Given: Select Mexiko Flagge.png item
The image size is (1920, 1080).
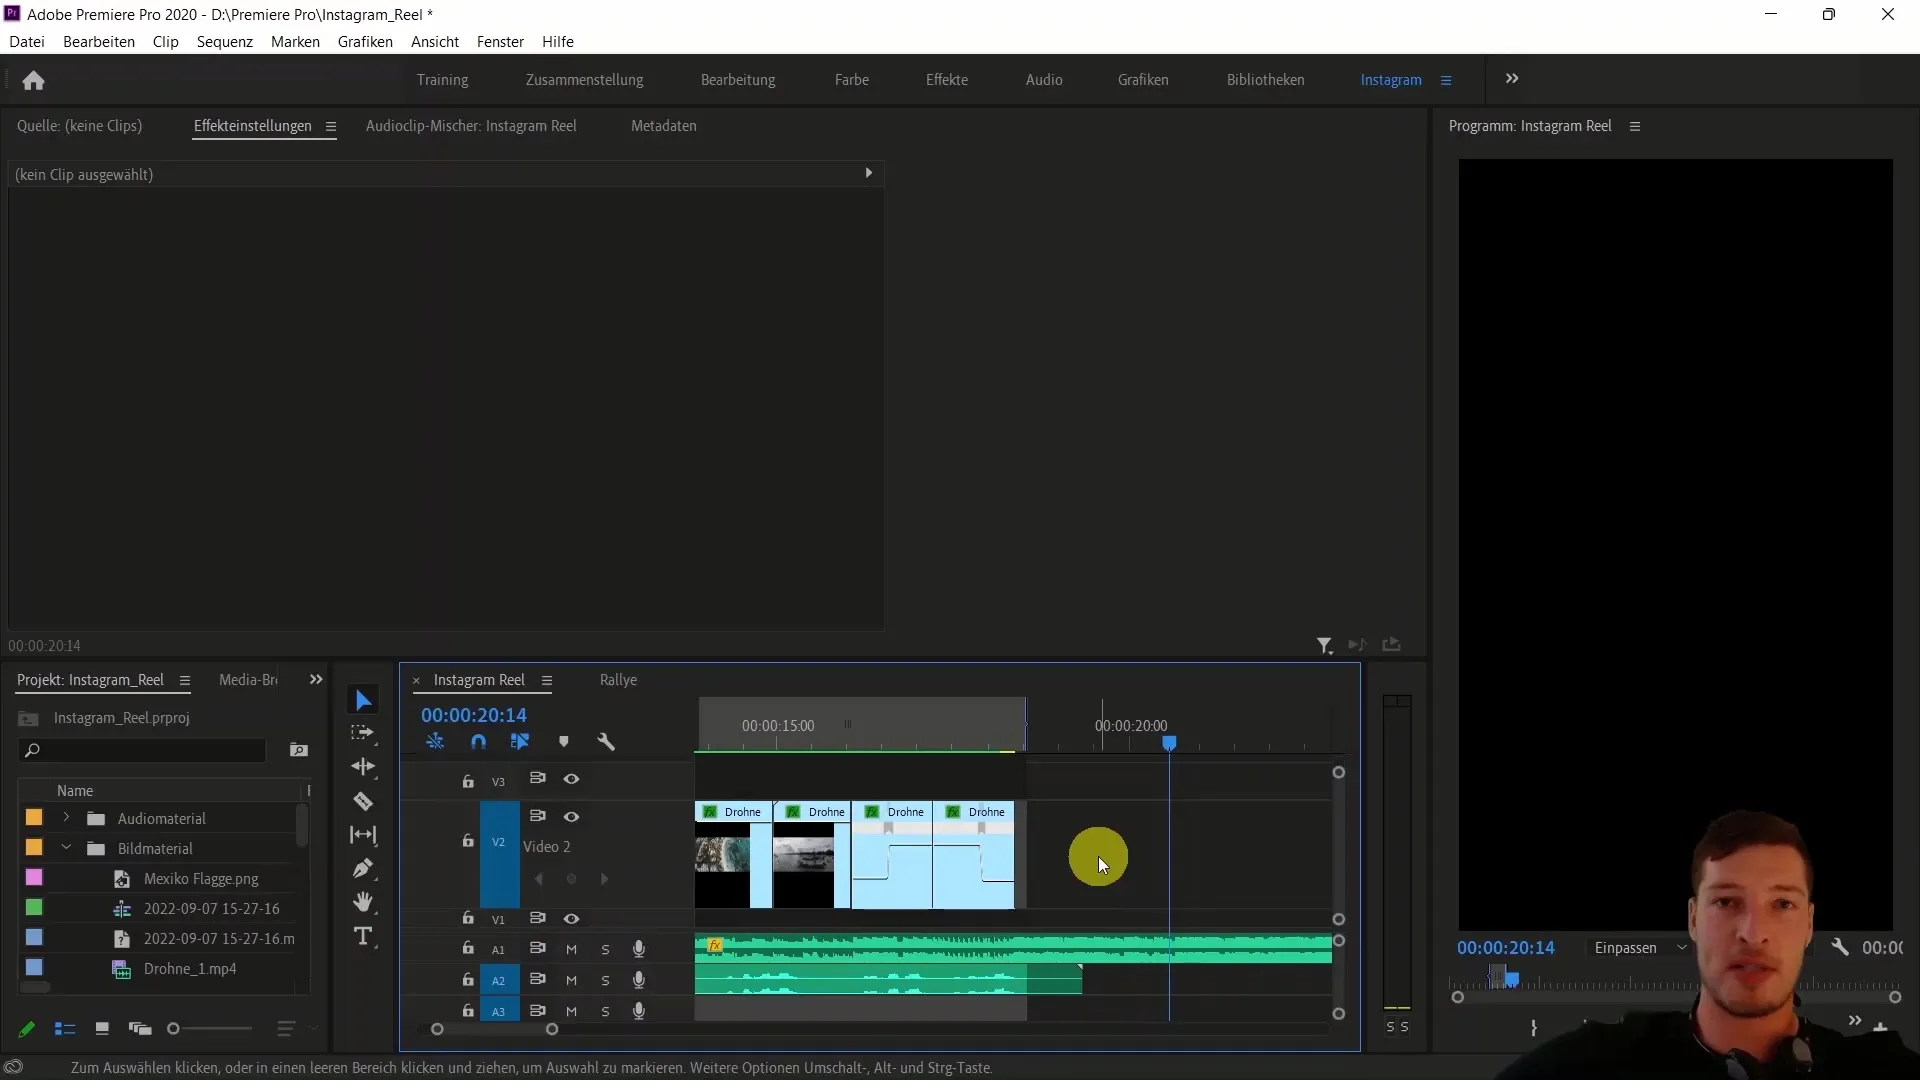Looking at the screenshot, I should click(201, 879).
